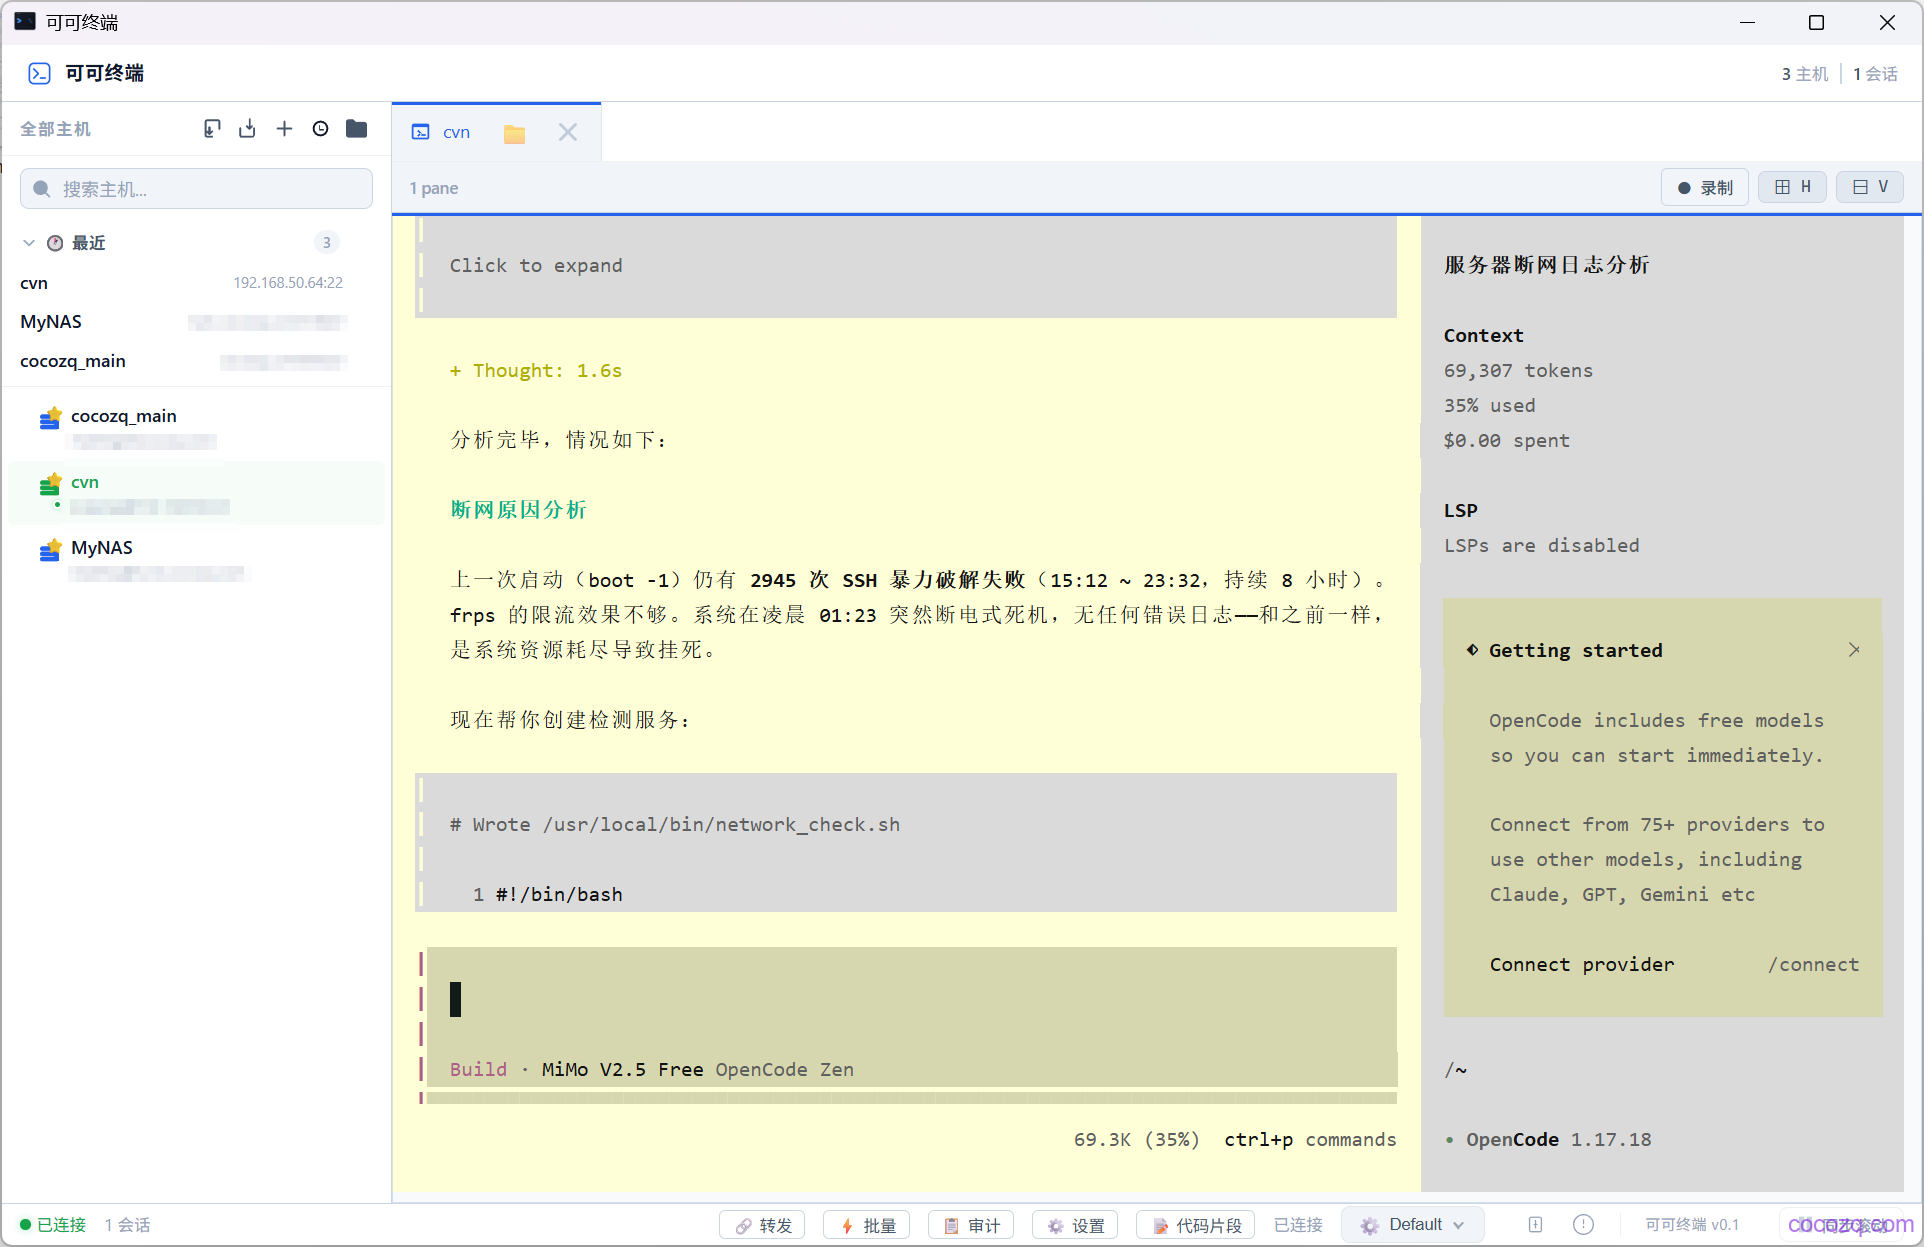This screenshot has width=1924, height=1247.
Task: Click the small panel icon in status bar
Action: click(1535, 1225)
